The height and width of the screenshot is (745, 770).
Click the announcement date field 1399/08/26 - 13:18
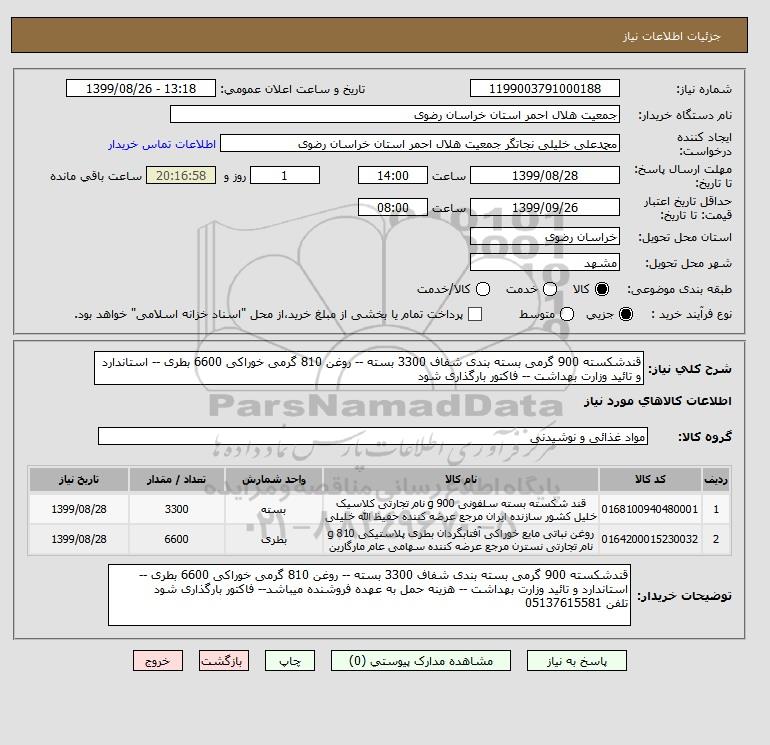pos(140,89)
